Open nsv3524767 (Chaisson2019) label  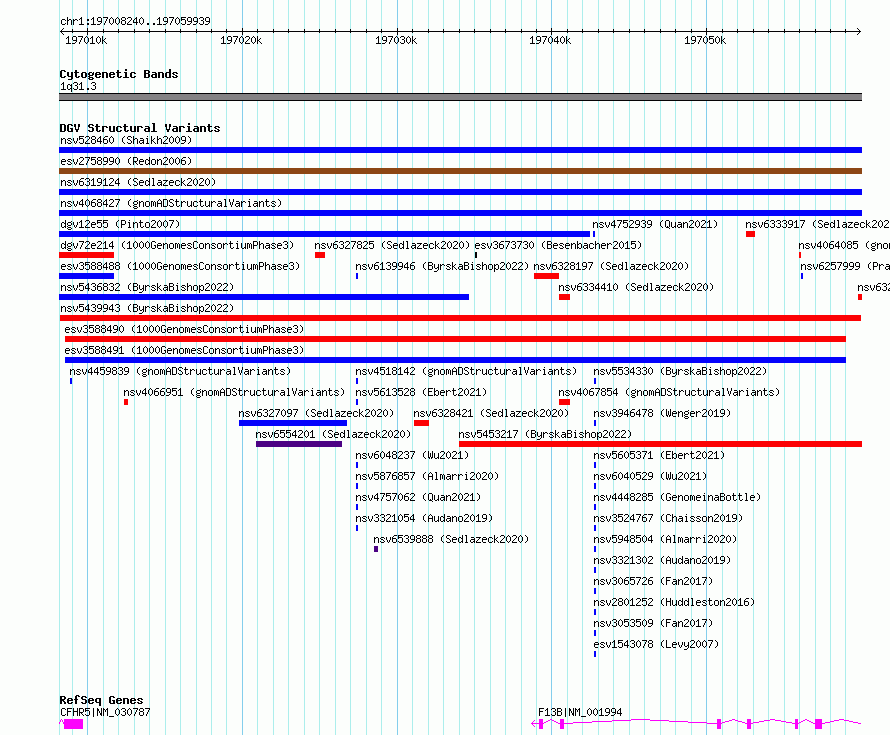tap(668, 518)
